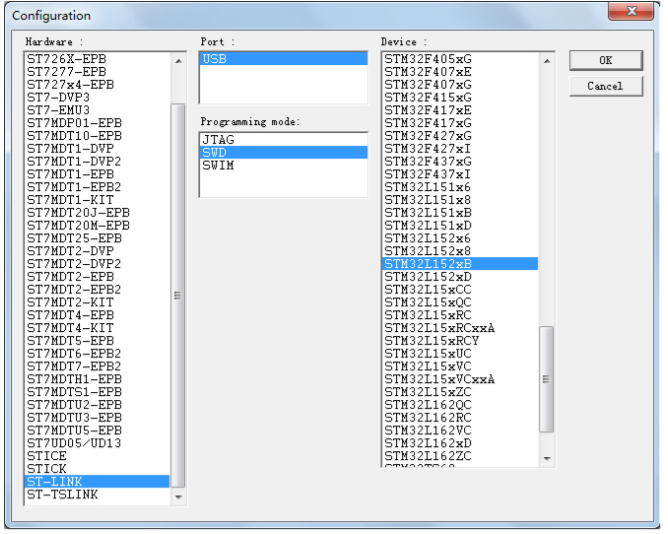Select ST727x4-EPB hardware

point(98,84)
